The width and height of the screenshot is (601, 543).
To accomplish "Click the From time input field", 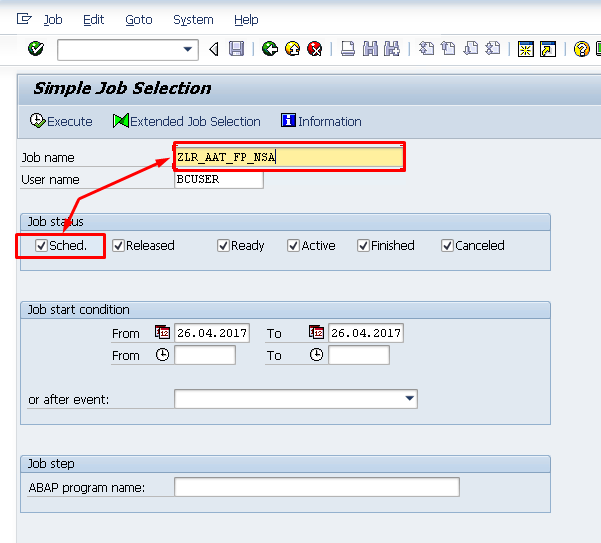I will coord(205,355).
